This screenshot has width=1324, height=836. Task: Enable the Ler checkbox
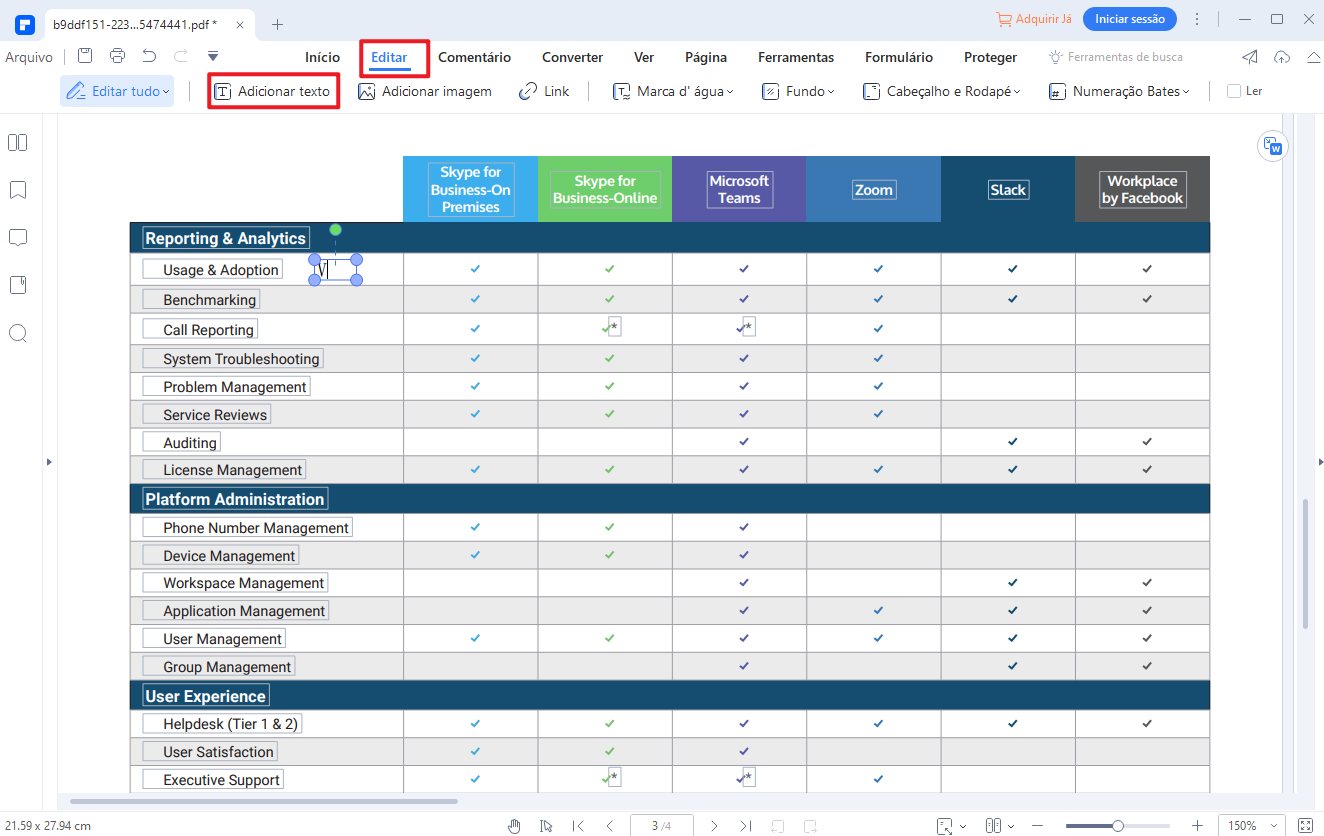tap(1234, 91)
